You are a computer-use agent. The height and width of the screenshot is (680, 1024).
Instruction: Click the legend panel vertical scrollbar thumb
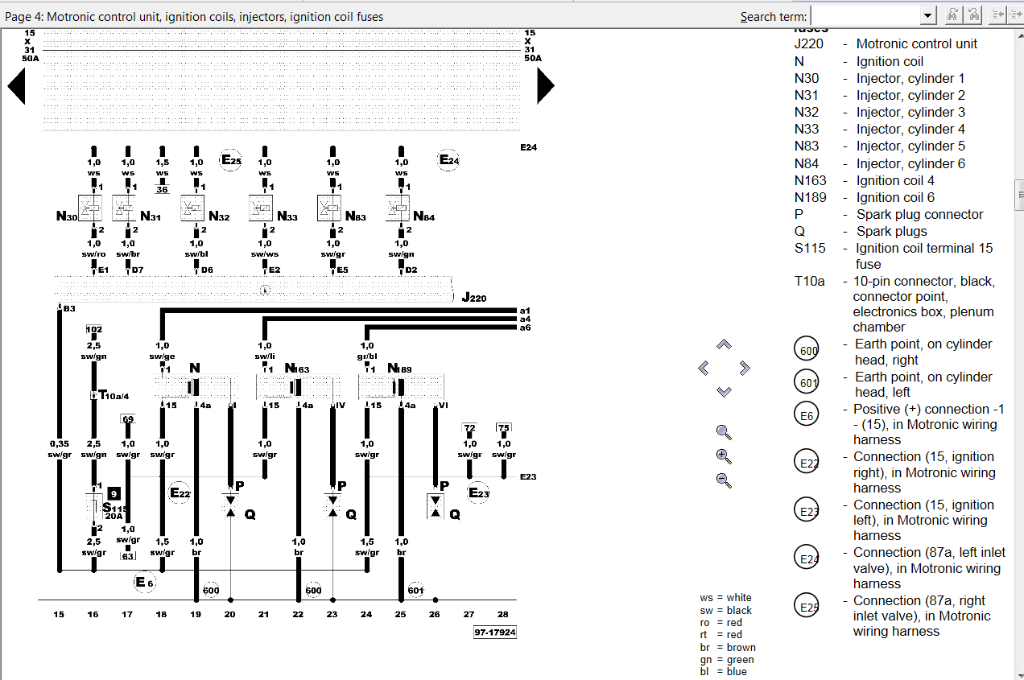(x=1018, y=190)
